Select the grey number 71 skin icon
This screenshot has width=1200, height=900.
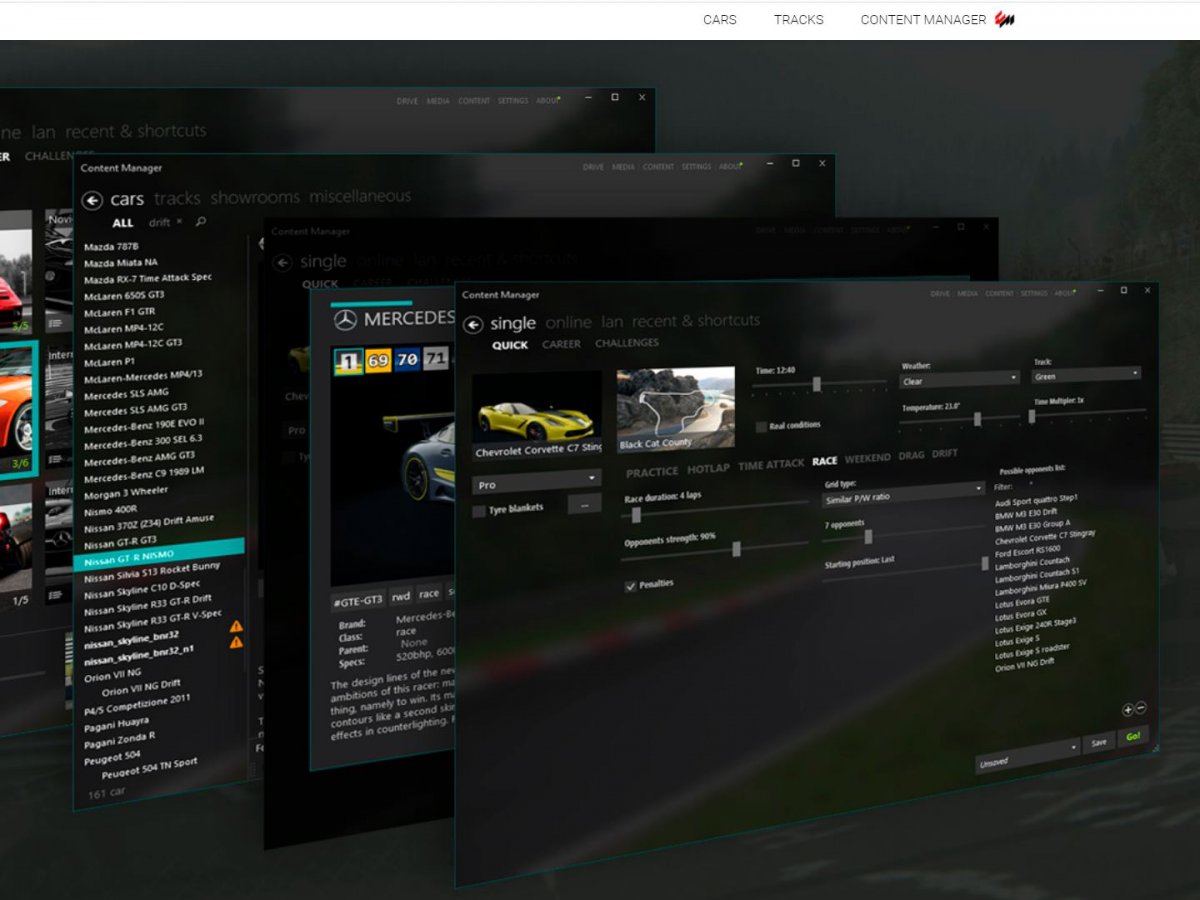pos(435,358)
